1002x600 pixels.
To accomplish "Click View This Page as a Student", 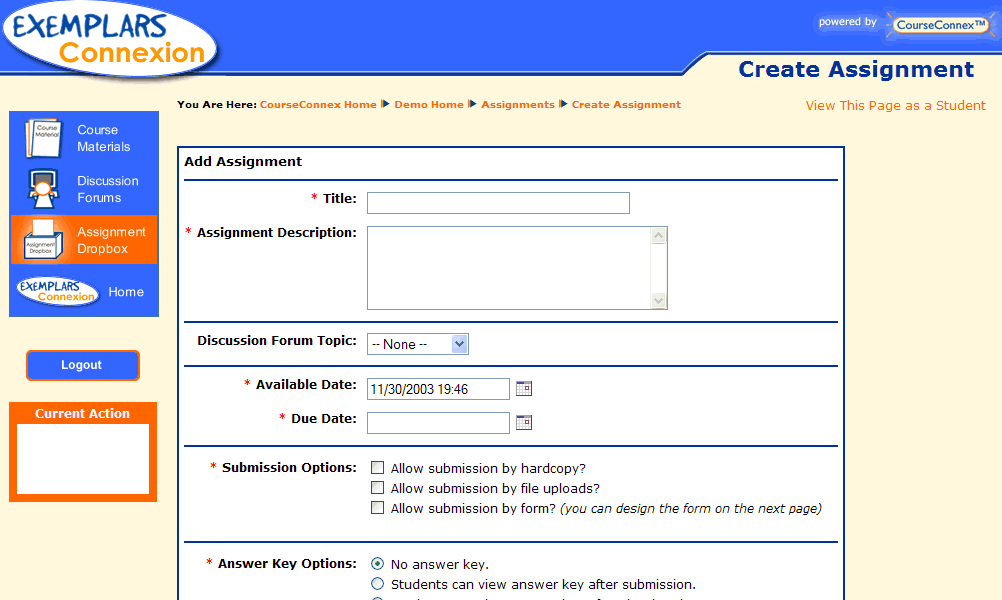I will pos(895,106).
